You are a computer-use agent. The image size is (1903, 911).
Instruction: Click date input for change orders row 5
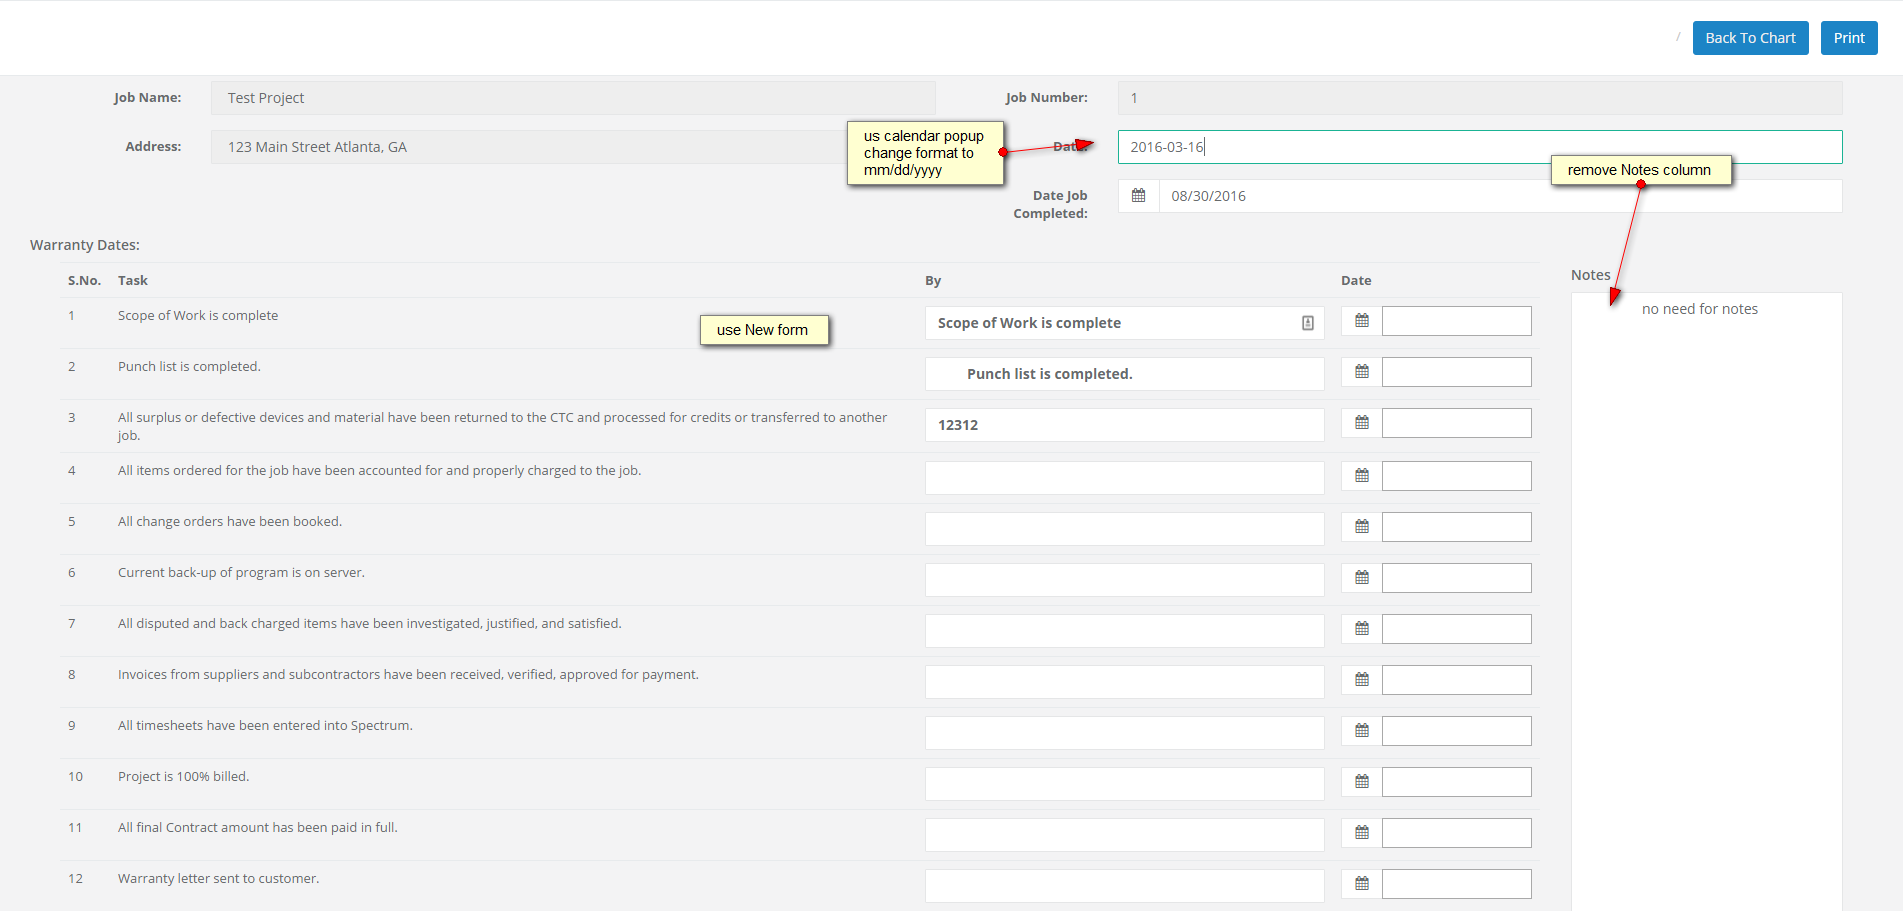1456,527
